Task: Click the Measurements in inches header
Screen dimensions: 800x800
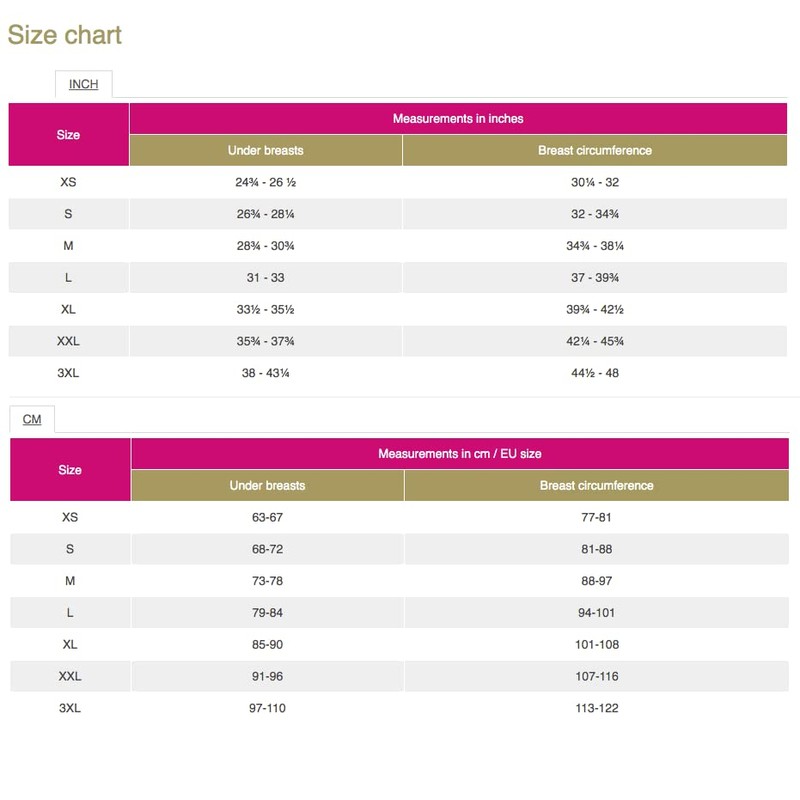Action: click(x=463, y=117)
